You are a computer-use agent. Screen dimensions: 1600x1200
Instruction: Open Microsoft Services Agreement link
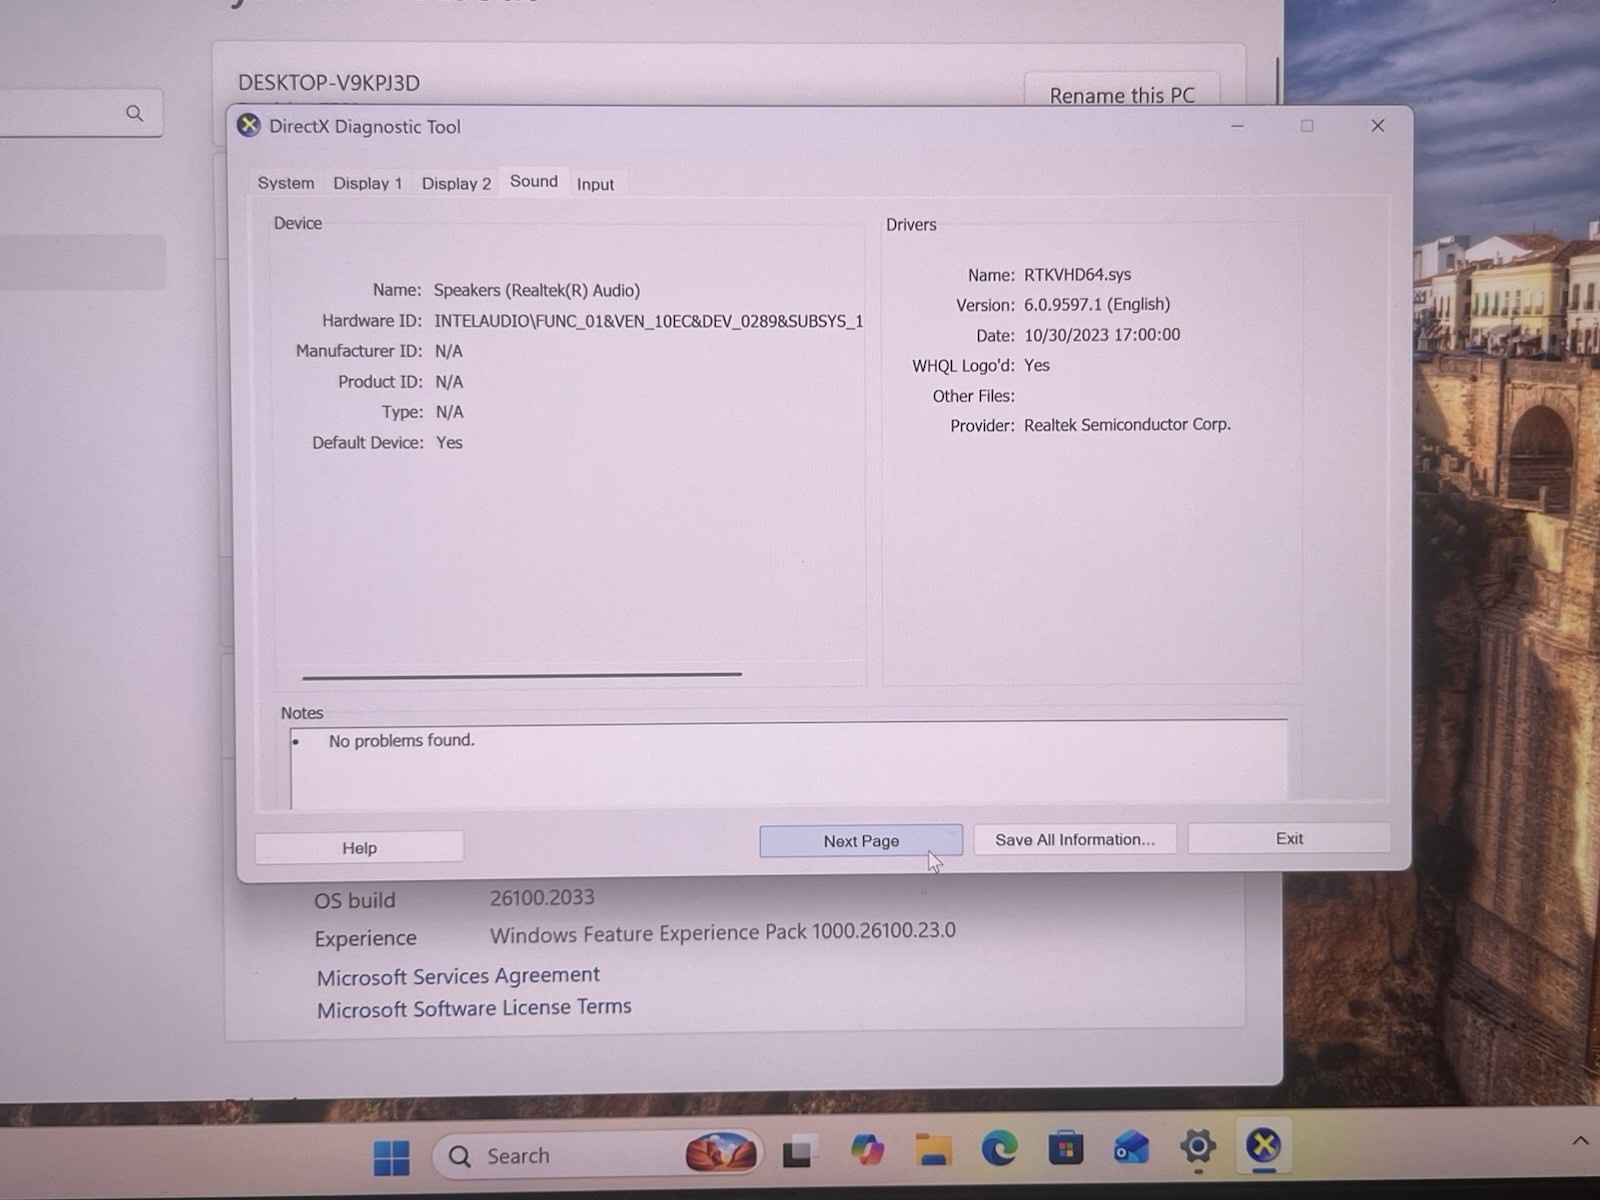458,976
